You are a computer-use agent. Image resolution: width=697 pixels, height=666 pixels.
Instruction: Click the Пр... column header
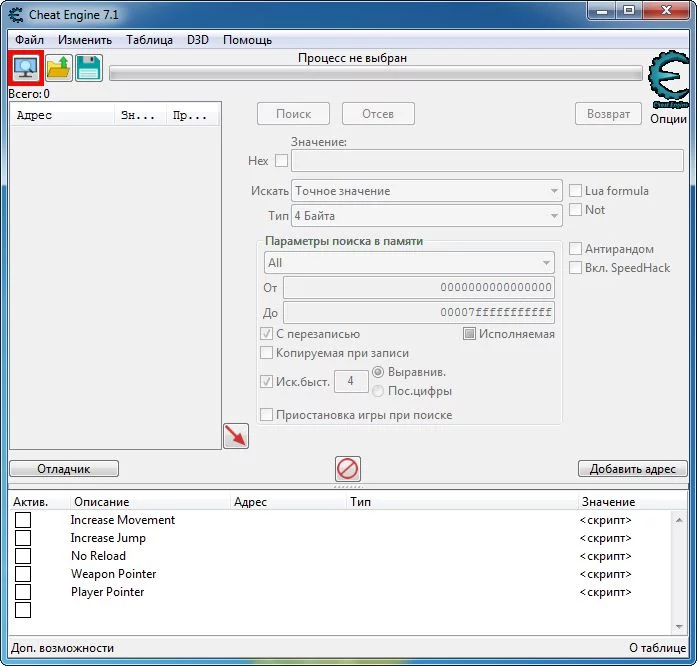point(192,115)
